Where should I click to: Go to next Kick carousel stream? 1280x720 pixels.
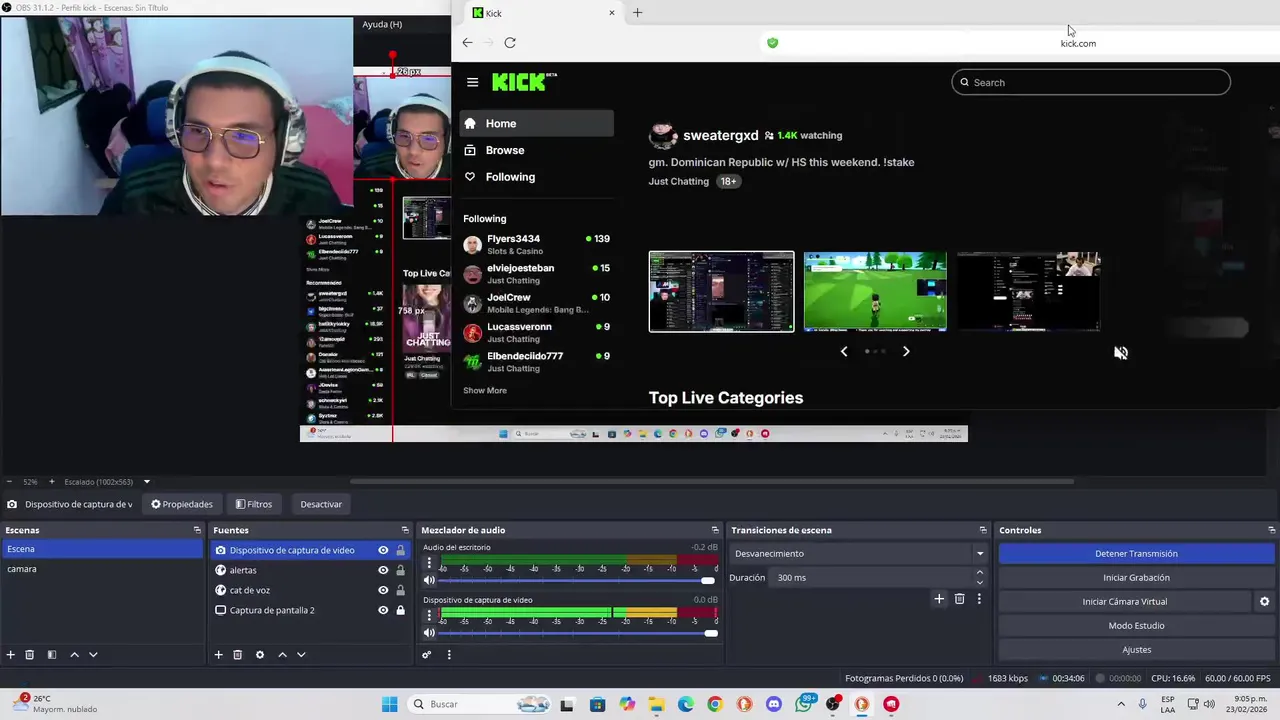pos(906,351)
